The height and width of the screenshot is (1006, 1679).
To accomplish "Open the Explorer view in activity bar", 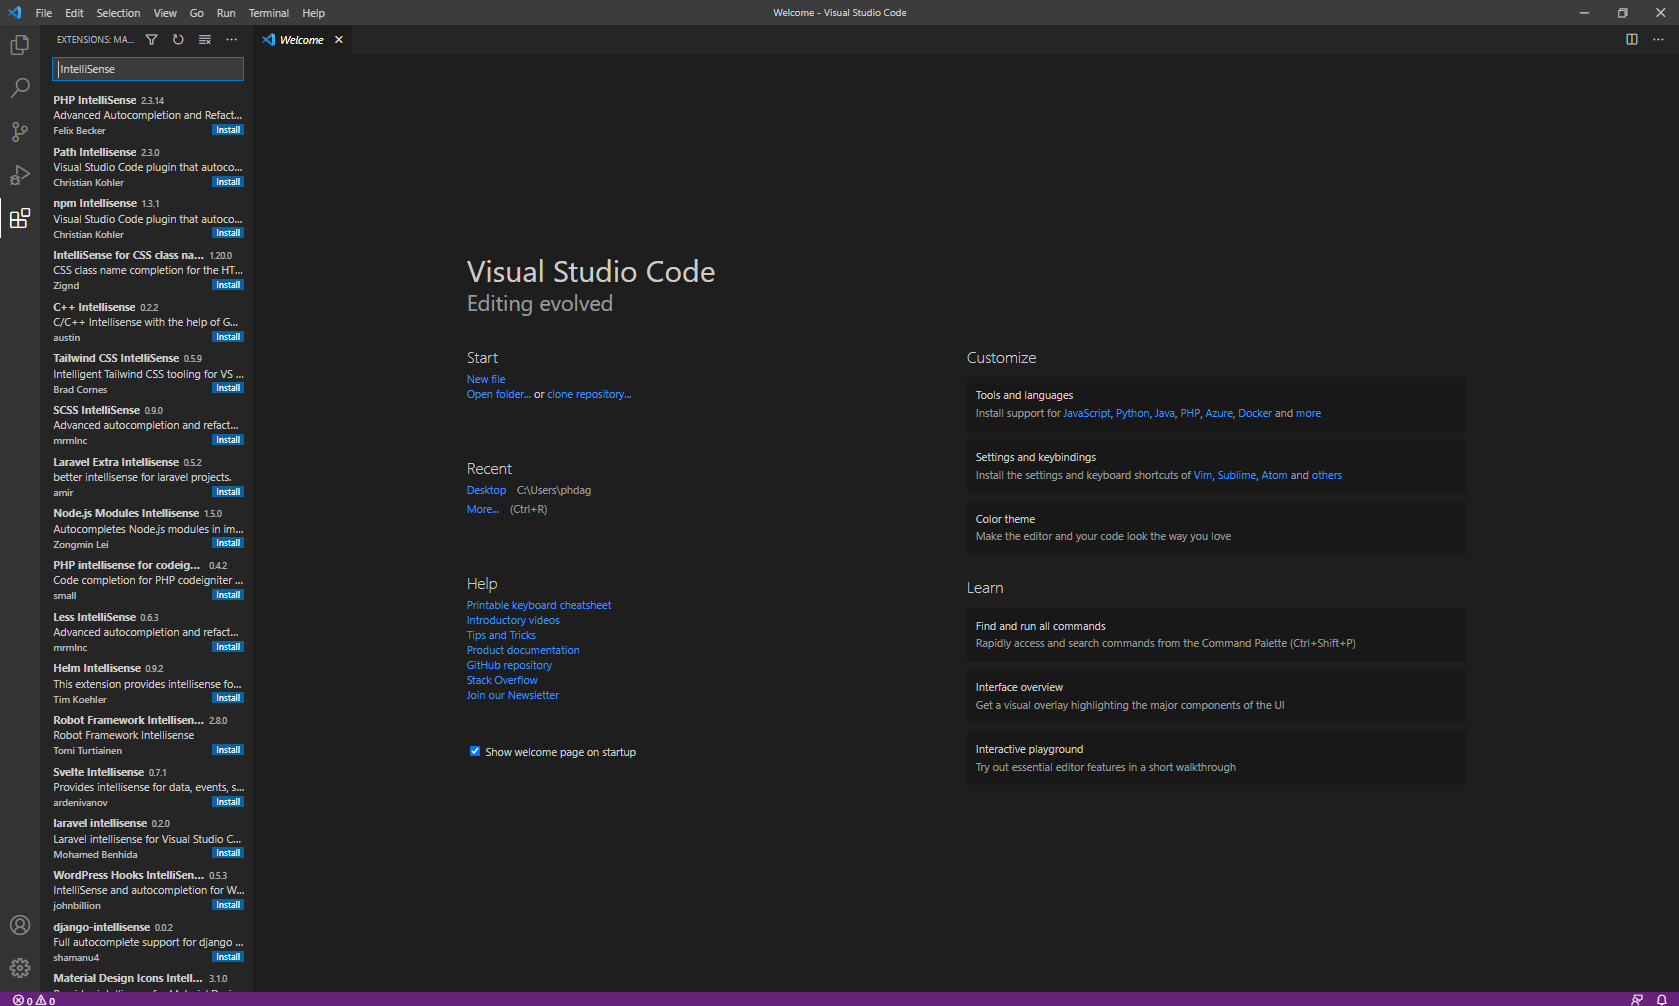I will click(20, 45).
